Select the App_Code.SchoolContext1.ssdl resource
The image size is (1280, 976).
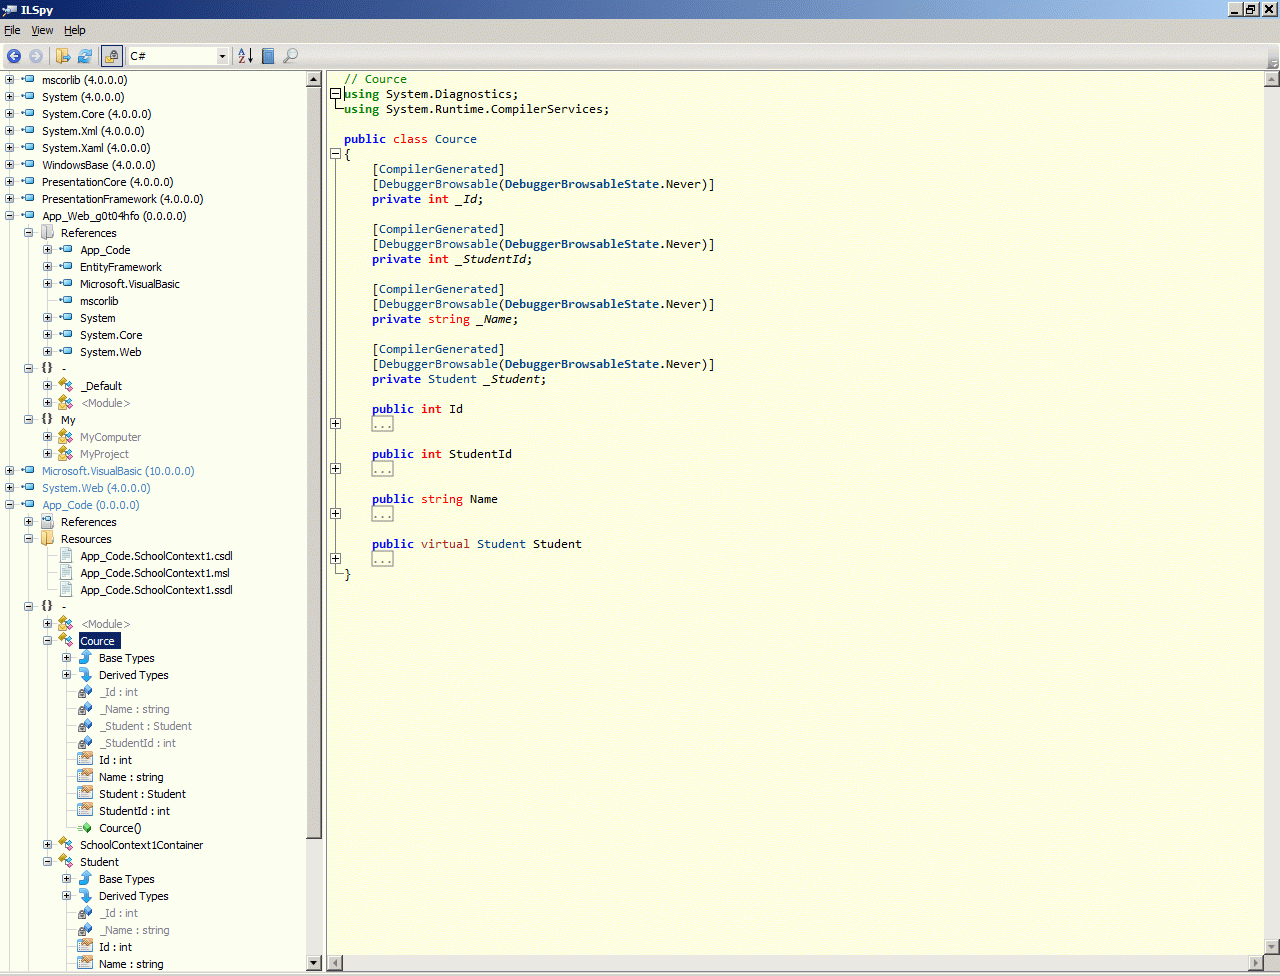click(156, 590)
